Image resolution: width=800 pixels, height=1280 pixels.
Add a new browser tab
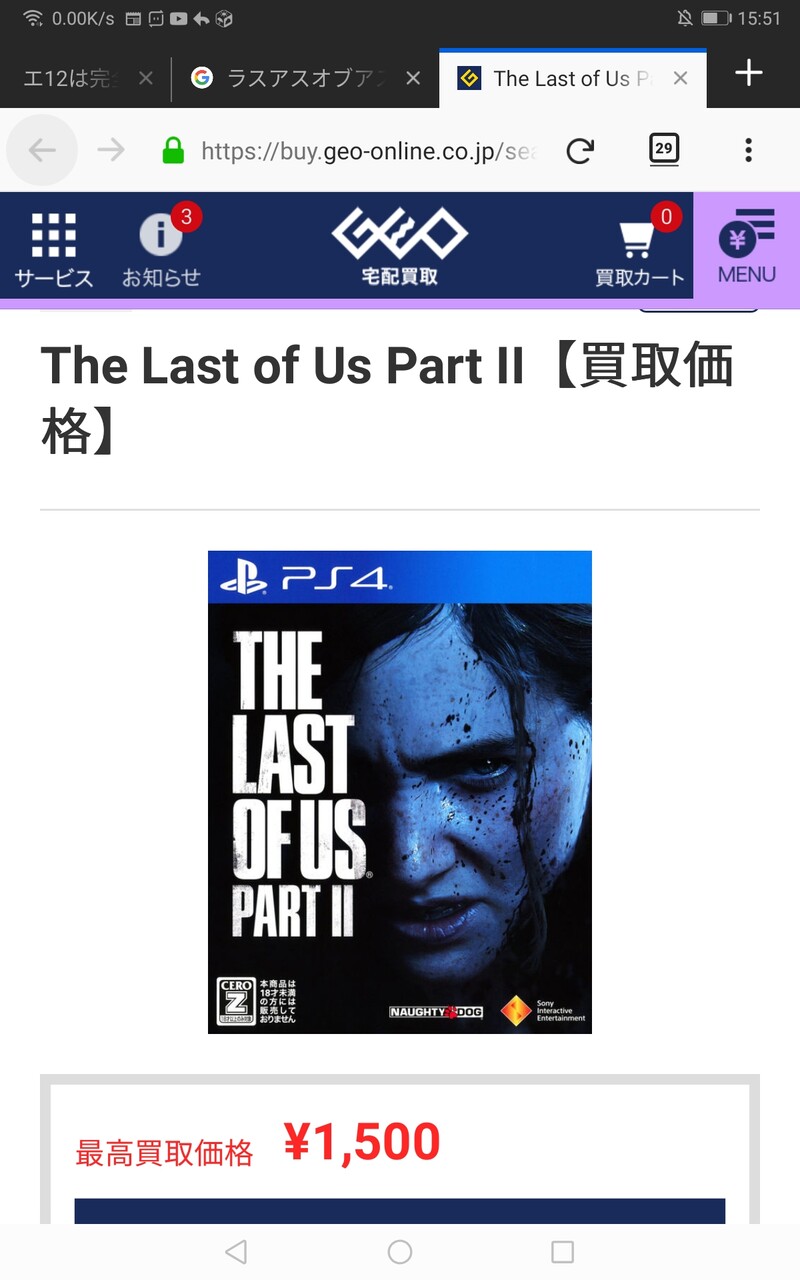[x=749, y=73]
